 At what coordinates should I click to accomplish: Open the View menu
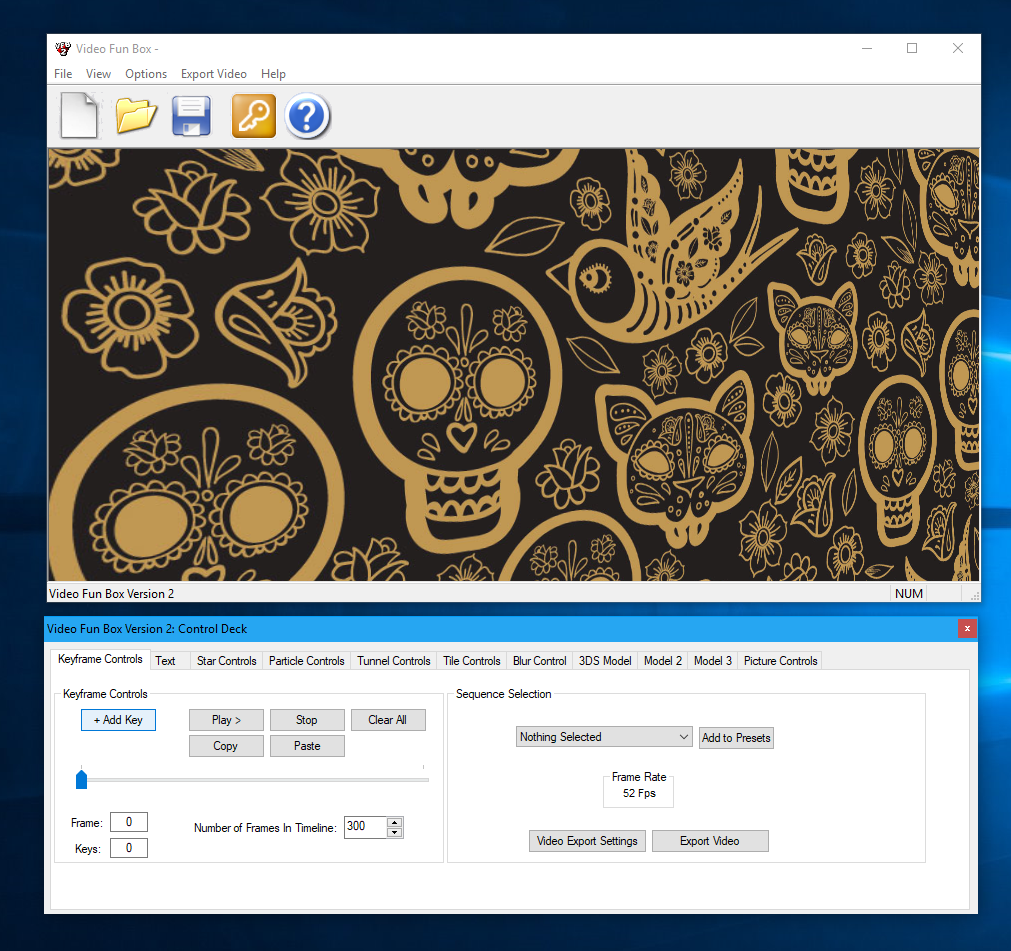click(99, 74)
